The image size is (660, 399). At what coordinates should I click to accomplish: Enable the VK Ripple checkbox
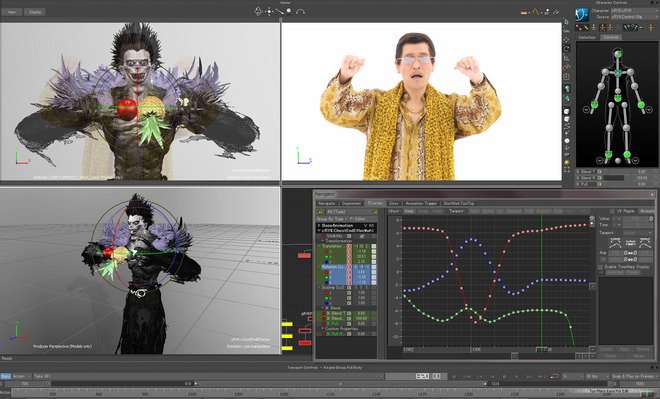[612, 211]
